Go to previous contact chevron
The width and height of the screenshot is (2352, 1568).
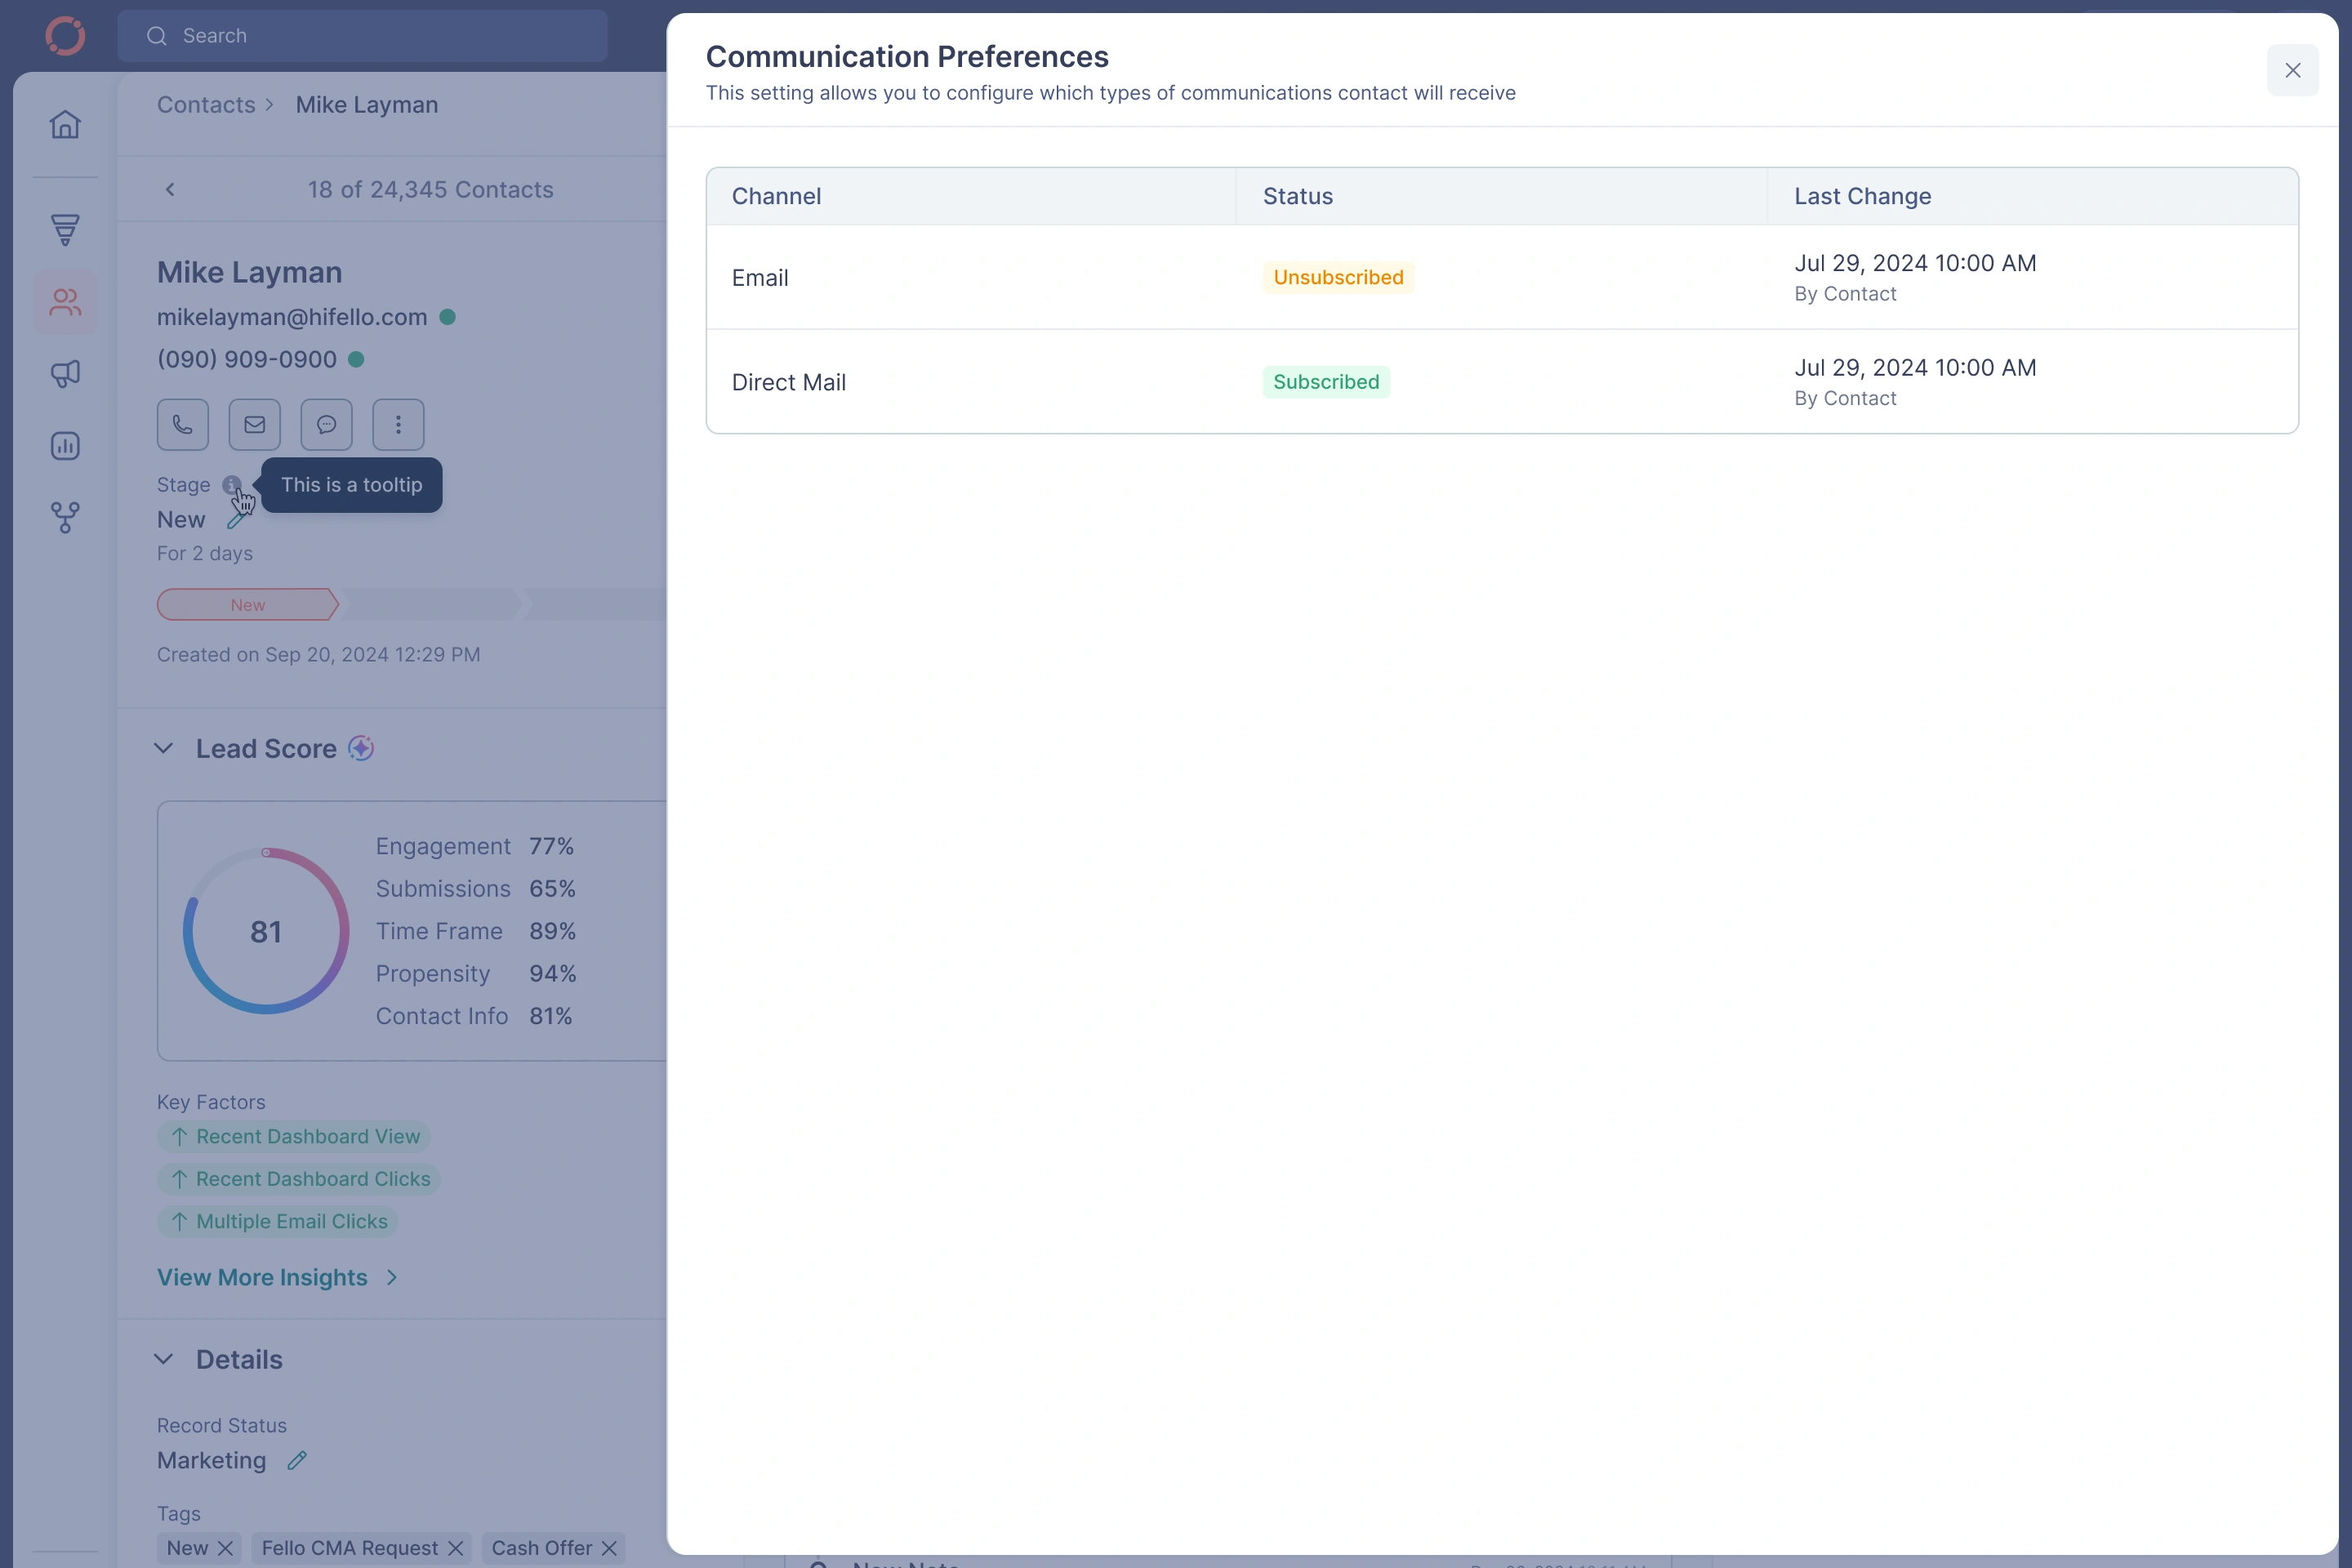click(x=170, y=190)
